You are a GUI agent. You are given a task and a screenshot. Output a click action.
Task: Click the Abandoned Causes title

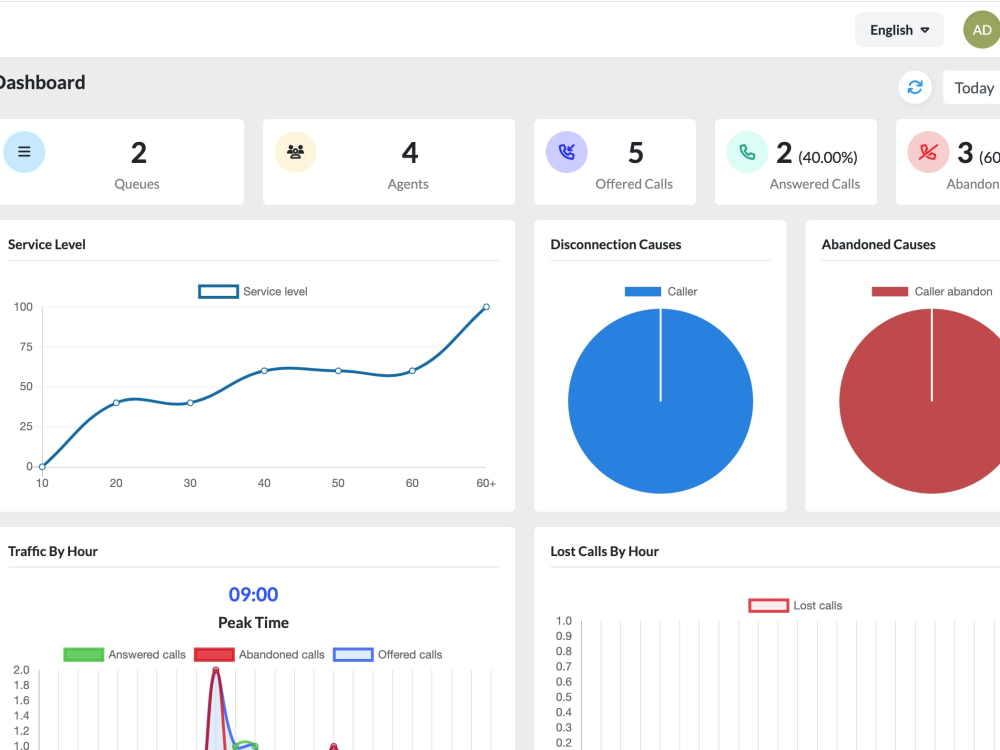(878, 244)
